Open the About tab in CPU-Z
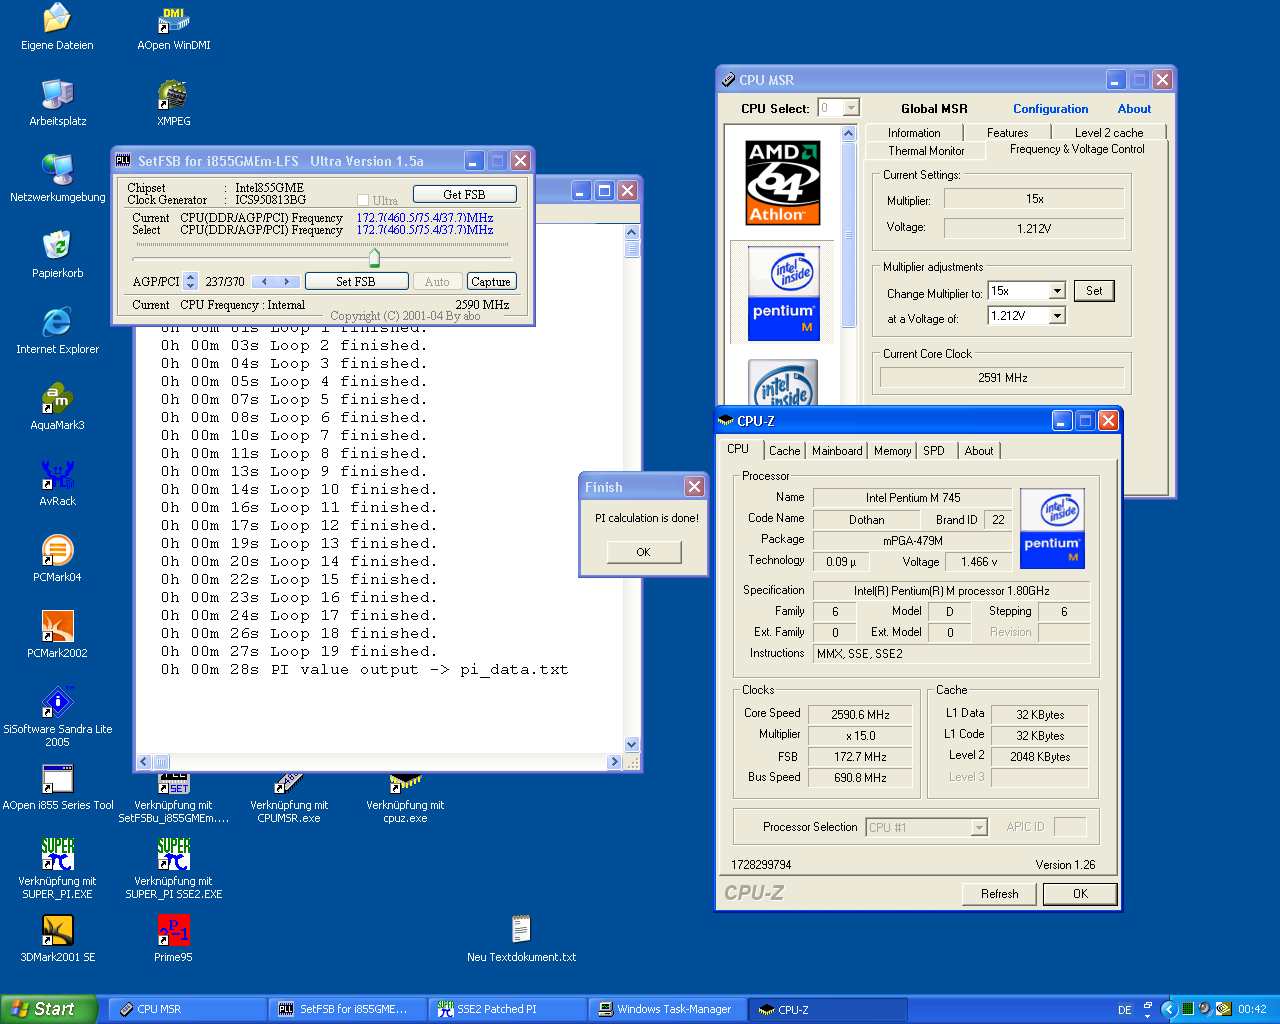This screenshot has width=1280, height=1024. coord(979,451)
